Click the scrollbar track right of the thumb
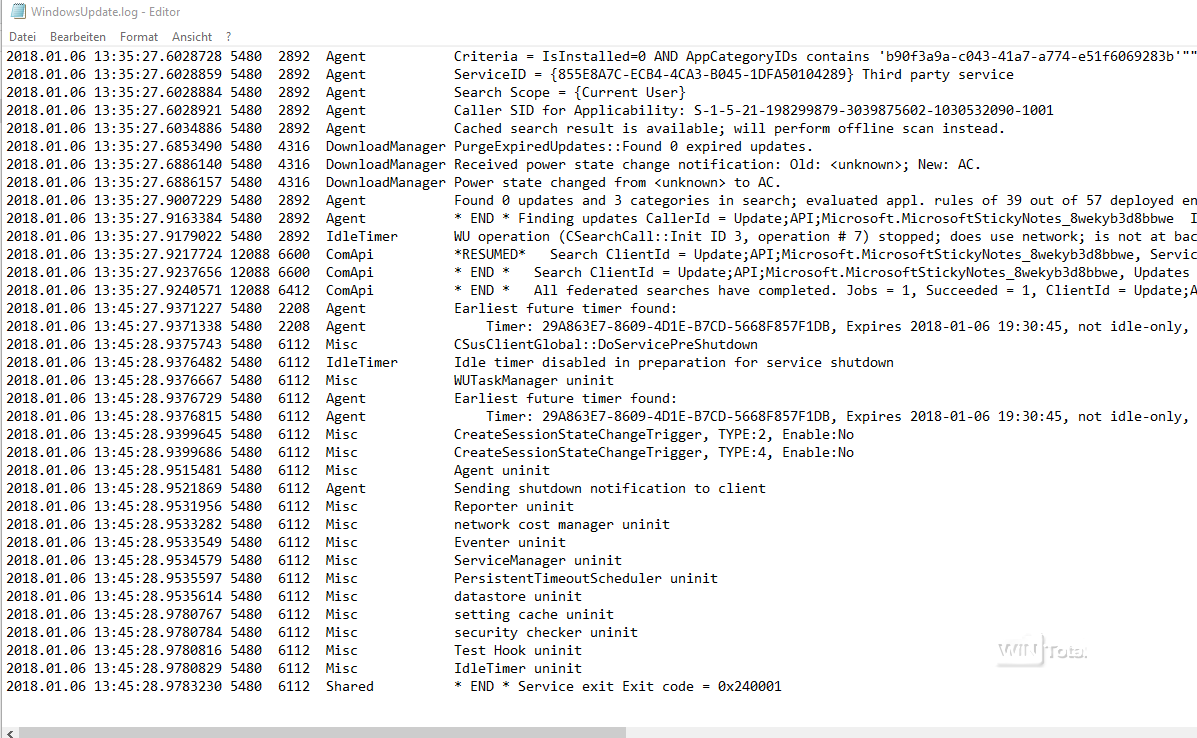This screenshot has width=1197, height=738. point(900,732)
